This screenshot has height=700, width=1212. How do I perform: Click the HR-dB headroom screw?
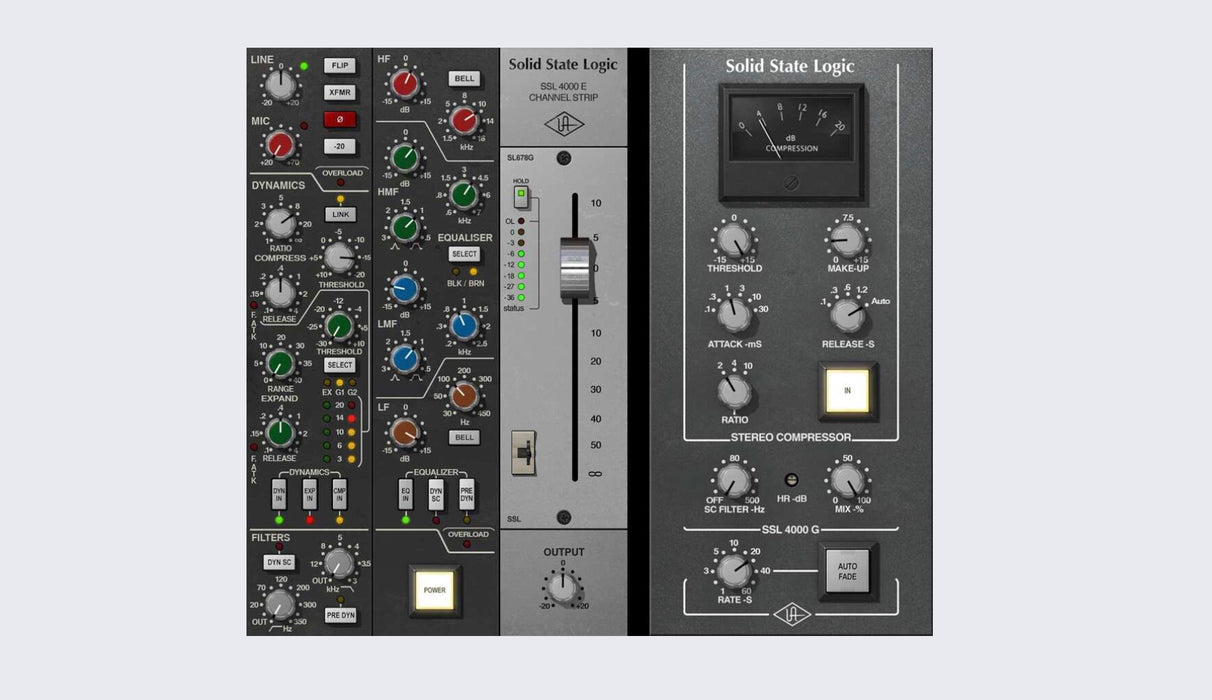[791, 481]
